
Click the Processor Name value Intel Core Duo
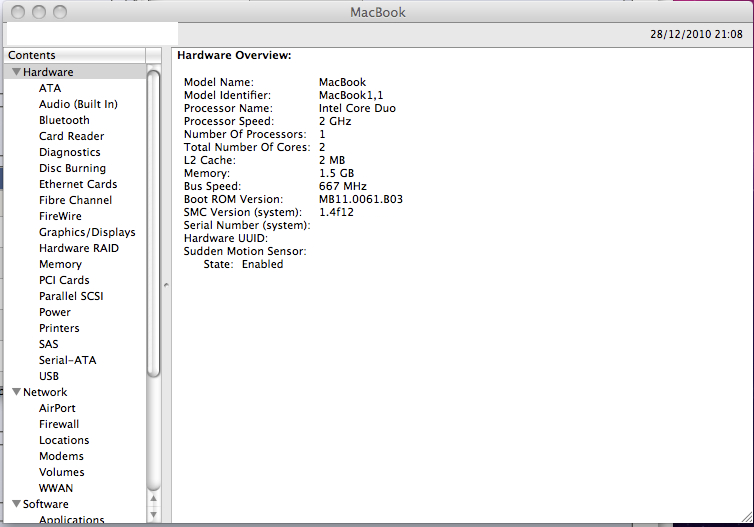357,108
